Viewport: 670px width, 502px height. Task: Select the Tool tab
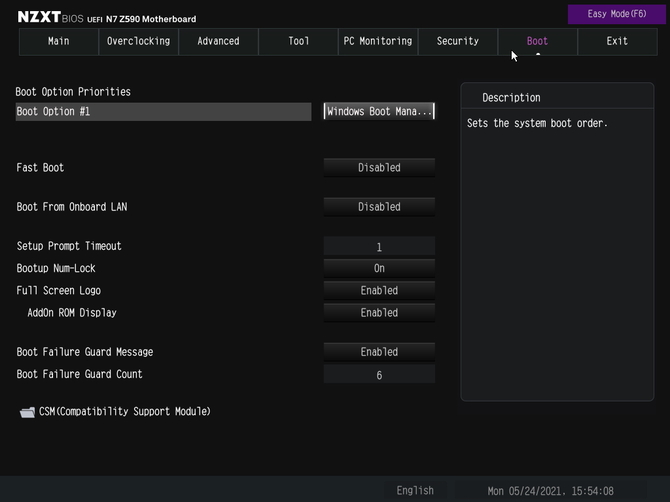[x=298, y=41]
